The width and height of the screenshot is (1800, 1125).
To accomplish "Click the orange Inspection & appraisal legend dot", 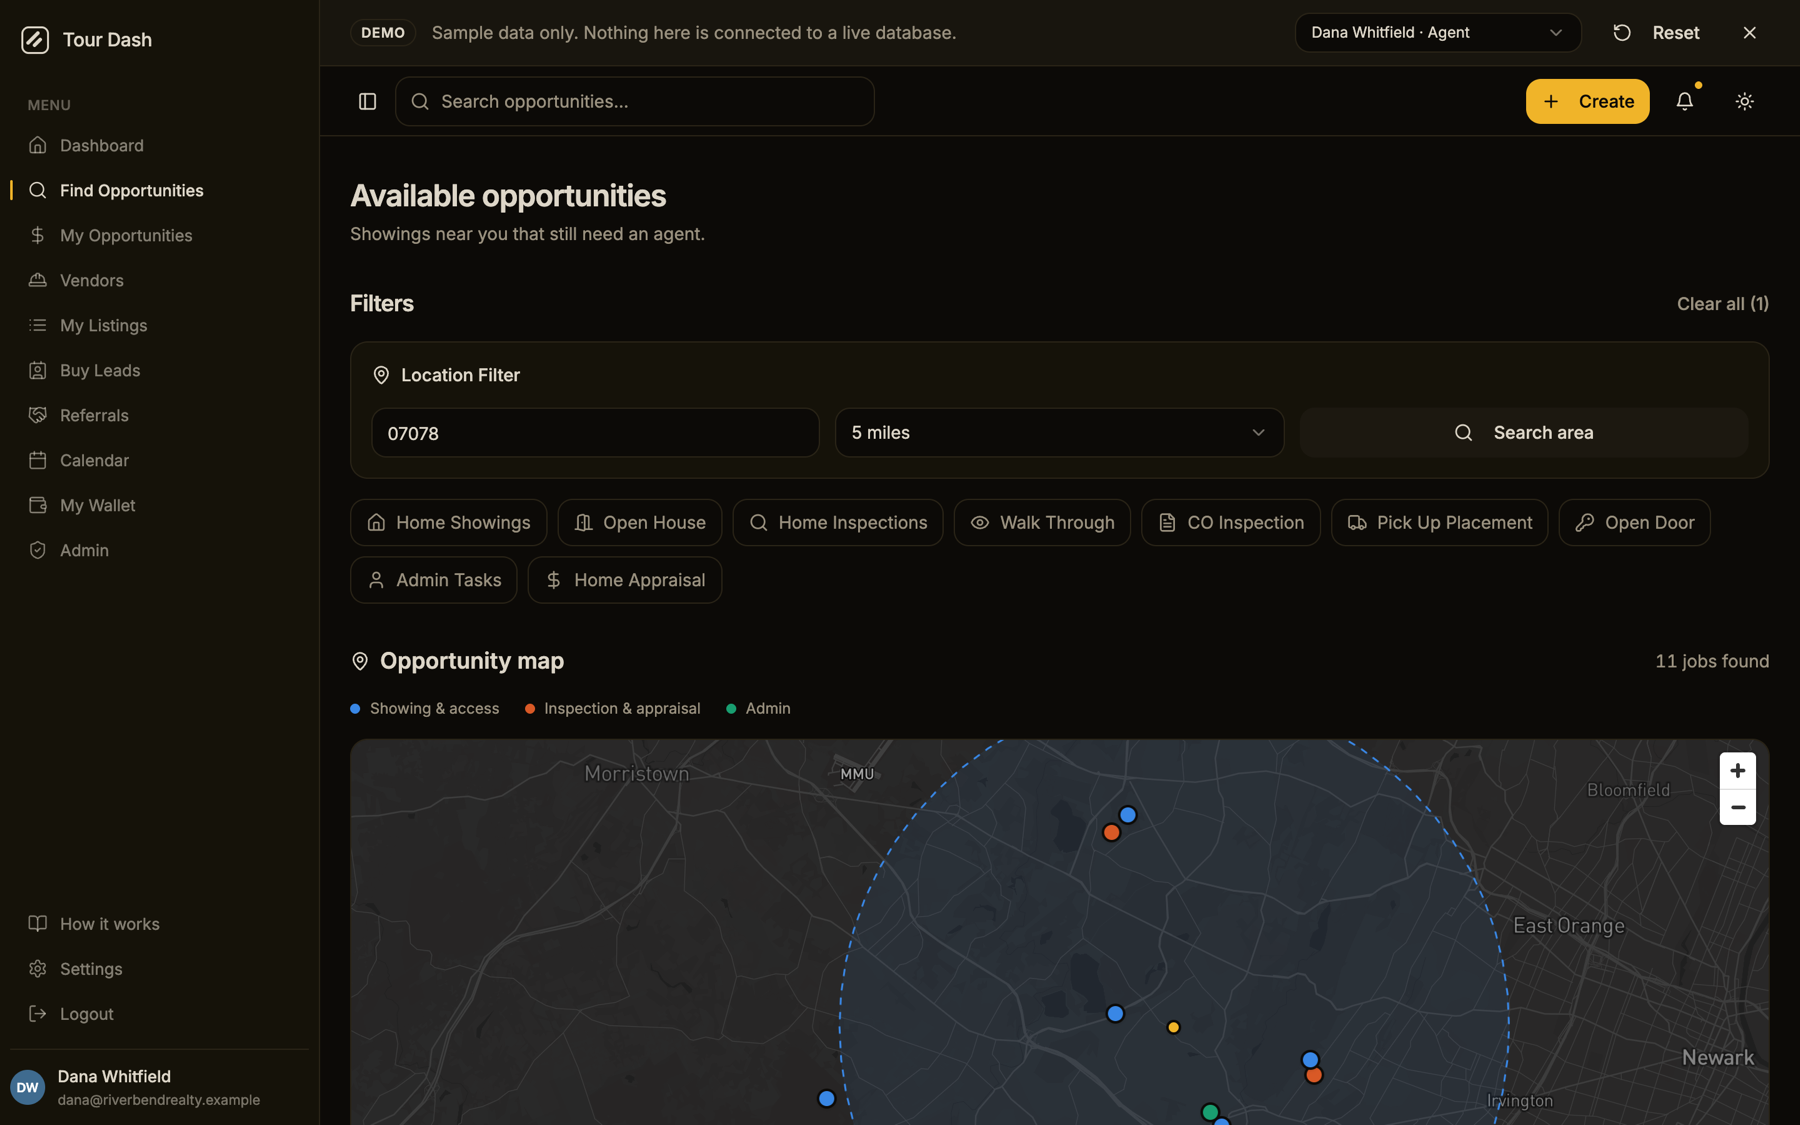I will [x=530, y=709].
